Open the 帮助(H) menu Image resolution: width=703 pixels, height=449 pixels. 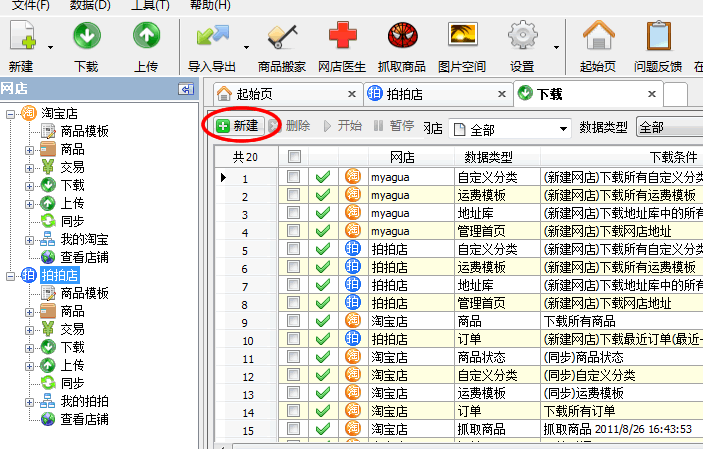click(x=210, y=5)
